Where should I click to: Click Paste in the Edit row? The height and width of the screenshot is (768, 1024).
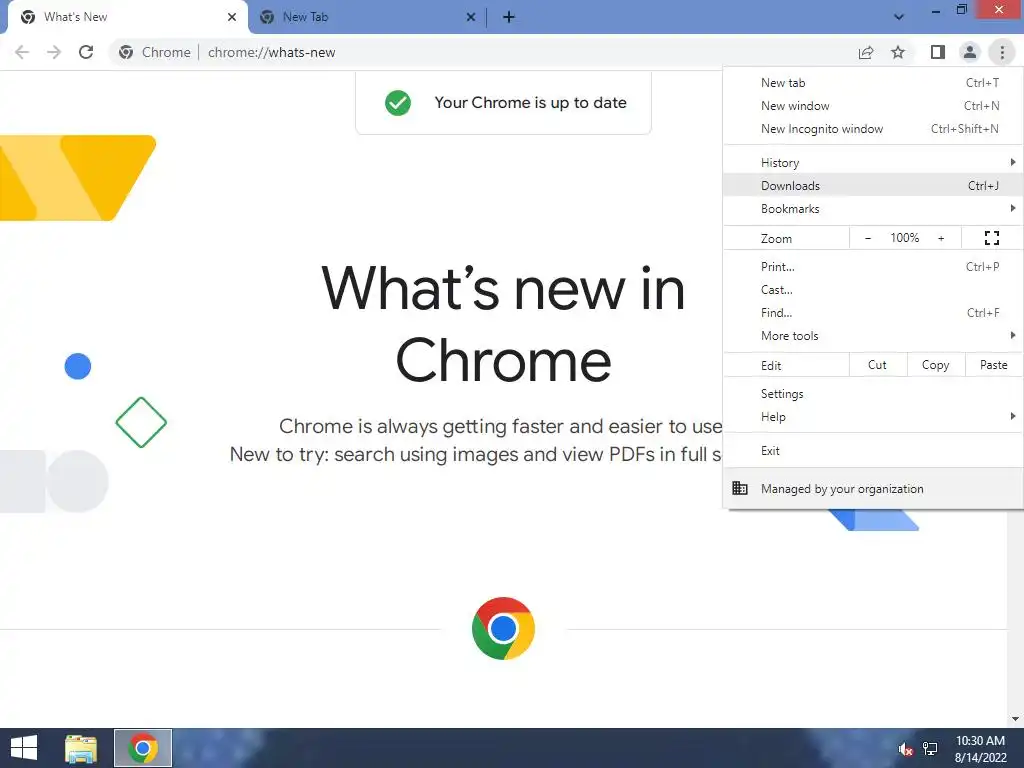click(x=994, y=365)
